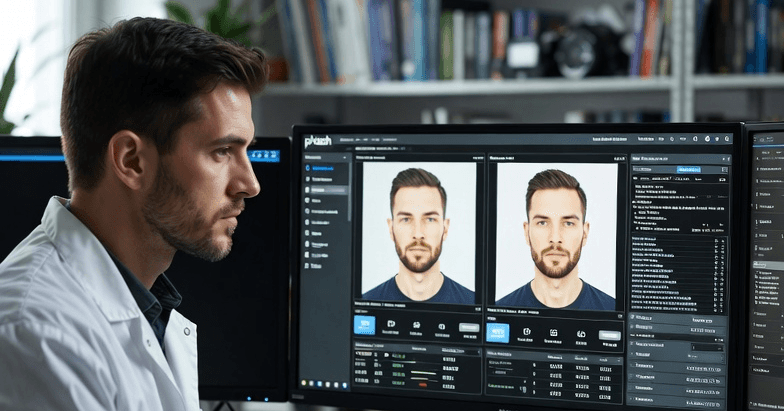The height and width of the screenshot is (411, 784).
Task: Expand the first collapsible section below the right panel list
Action: tap(676, 319)
